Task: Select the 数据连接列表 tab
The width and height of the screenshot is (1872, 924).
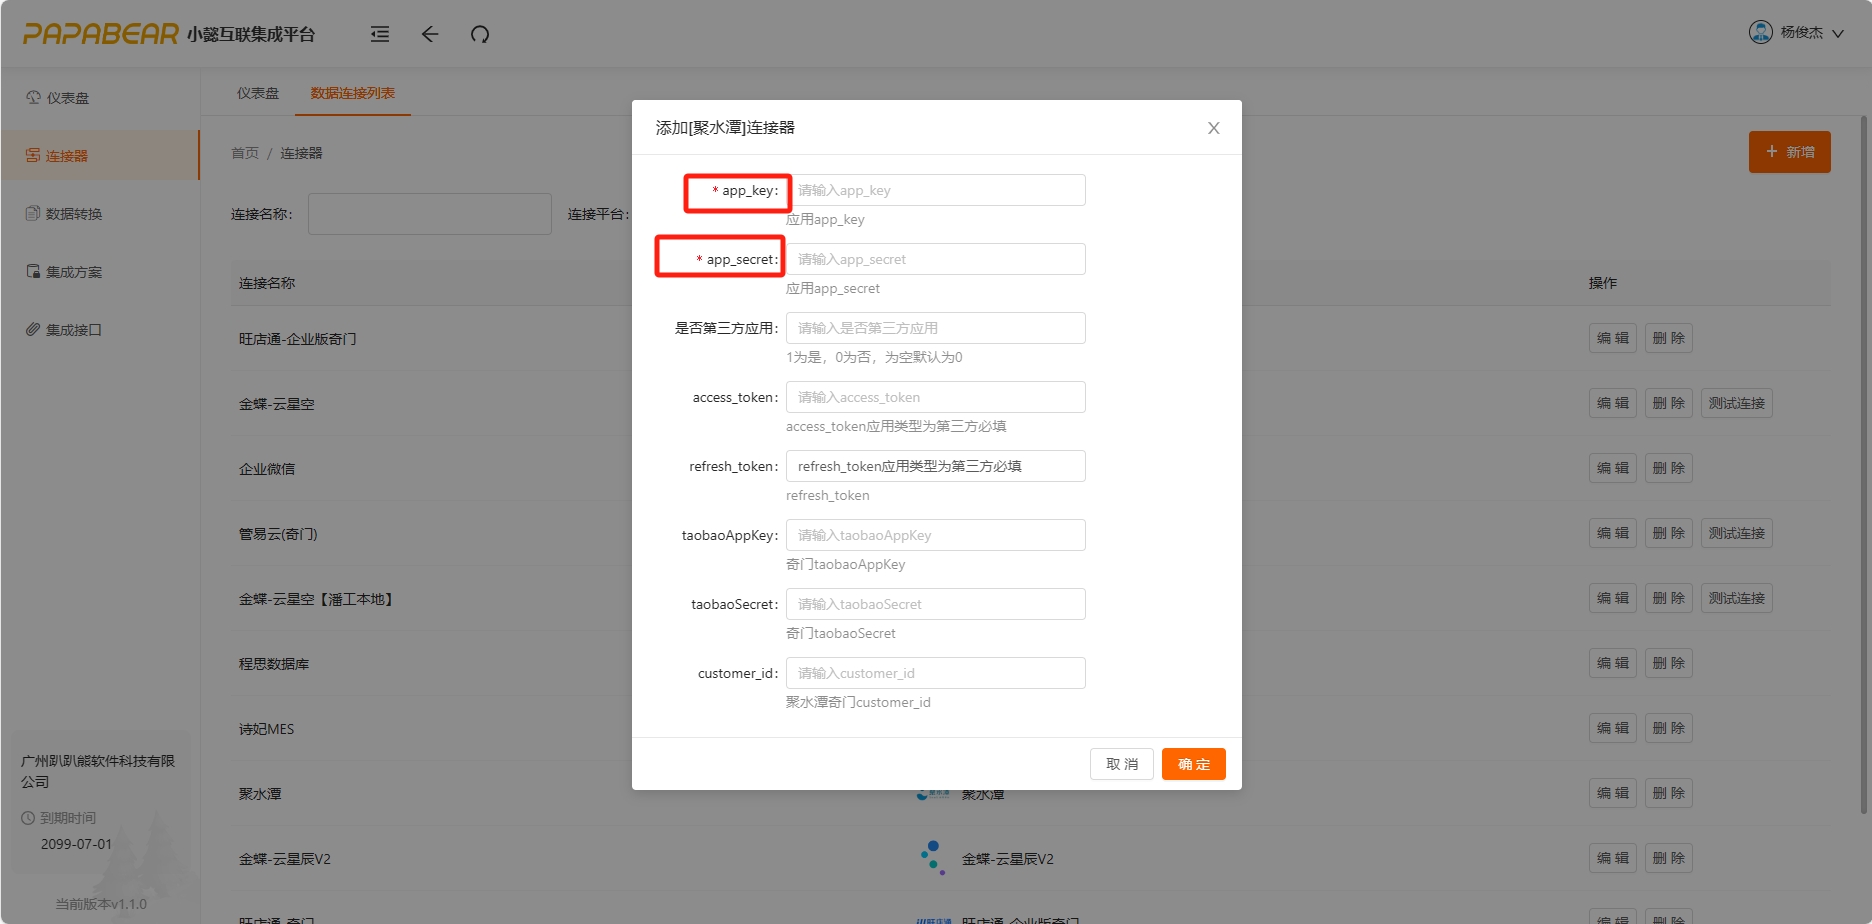Action: coord(352,93)
